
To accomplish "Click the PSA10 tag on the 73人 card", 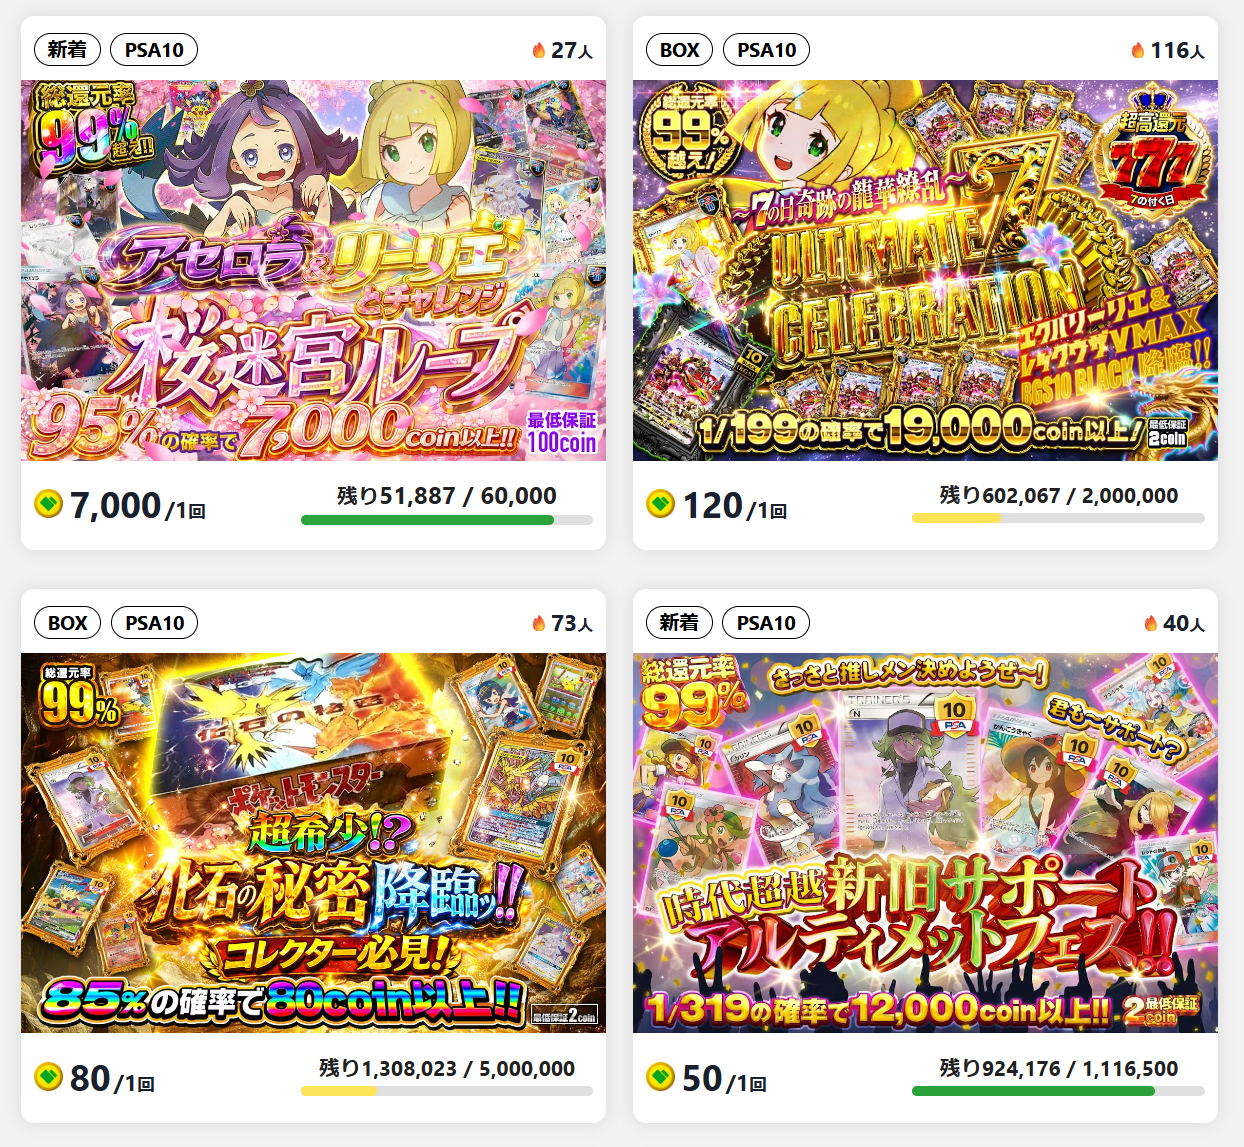I will pyautogui.click(x=154, y=623).
